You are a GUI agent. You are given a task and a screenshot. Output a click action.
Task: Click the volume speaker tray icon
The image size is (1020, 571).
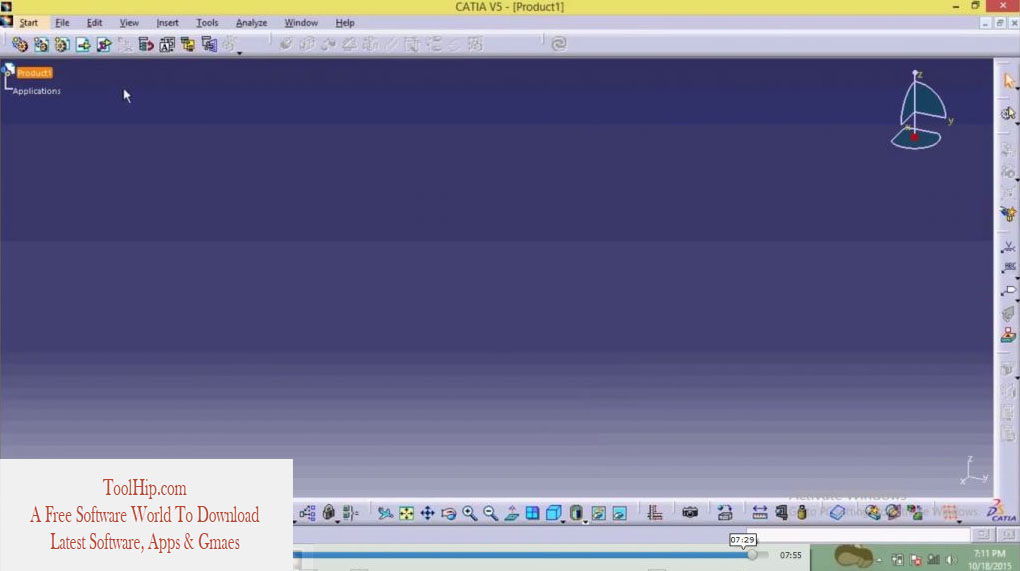pos(951,559)
